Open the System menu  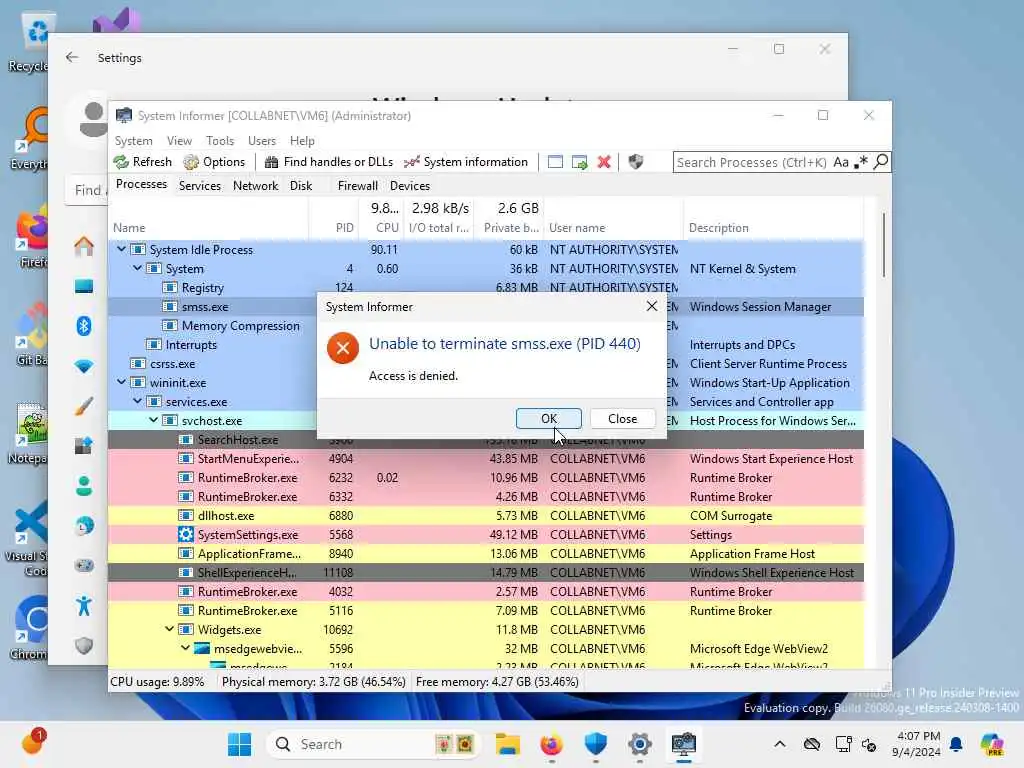coord(133,141)
